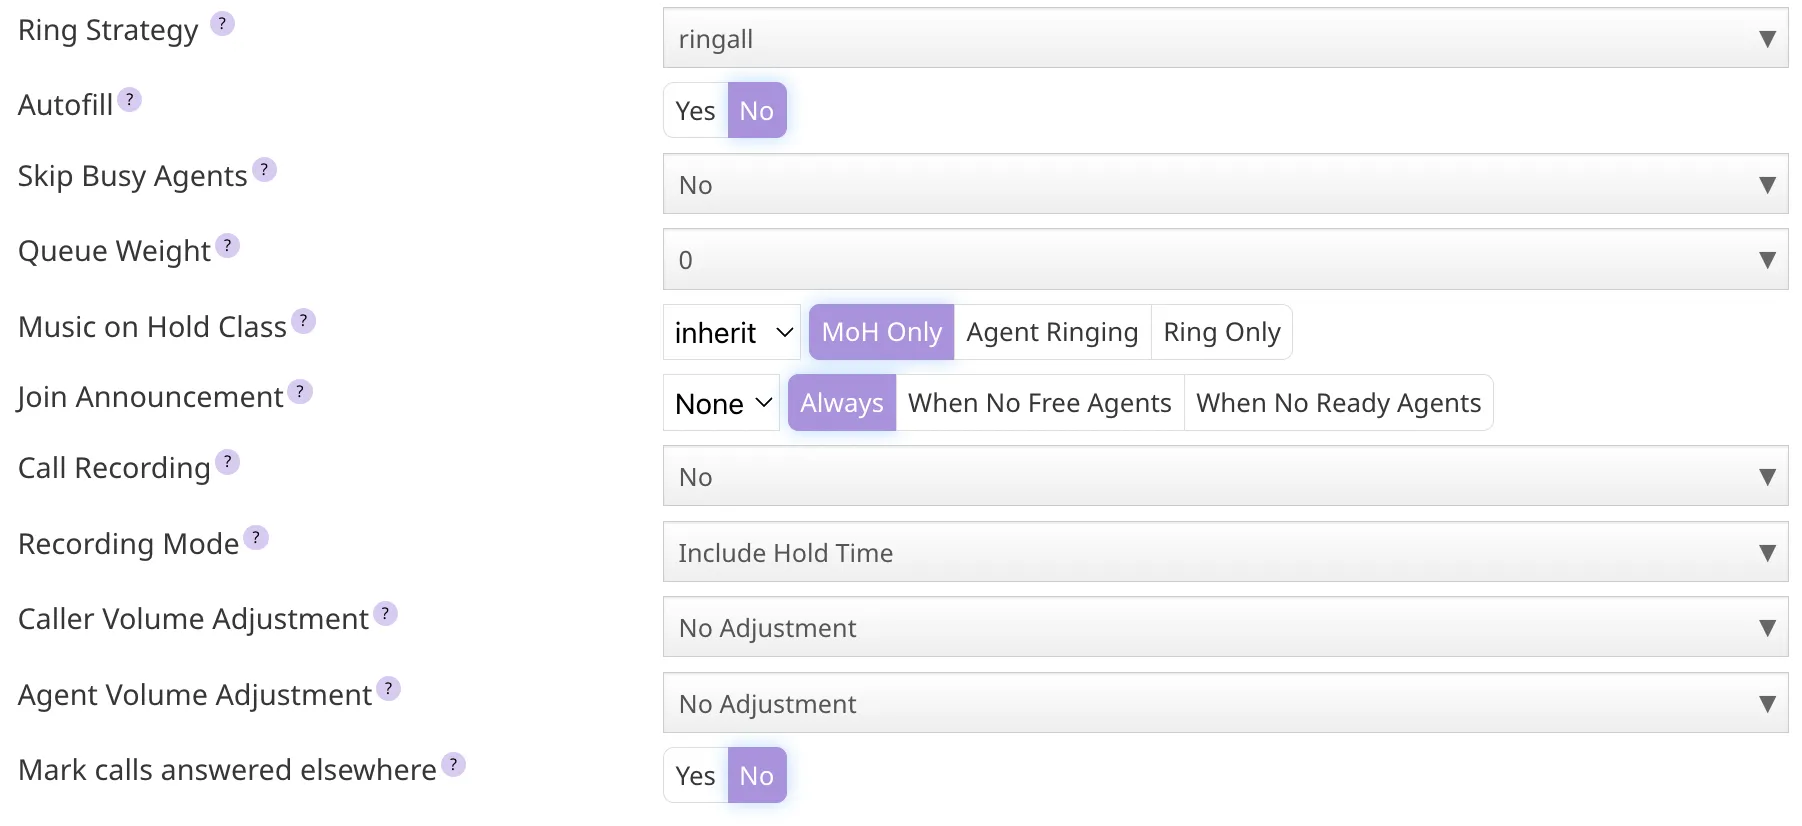Open the Recording Mode dropdown
Screen dimensions: 1802x826
[x=1224, y=552]
